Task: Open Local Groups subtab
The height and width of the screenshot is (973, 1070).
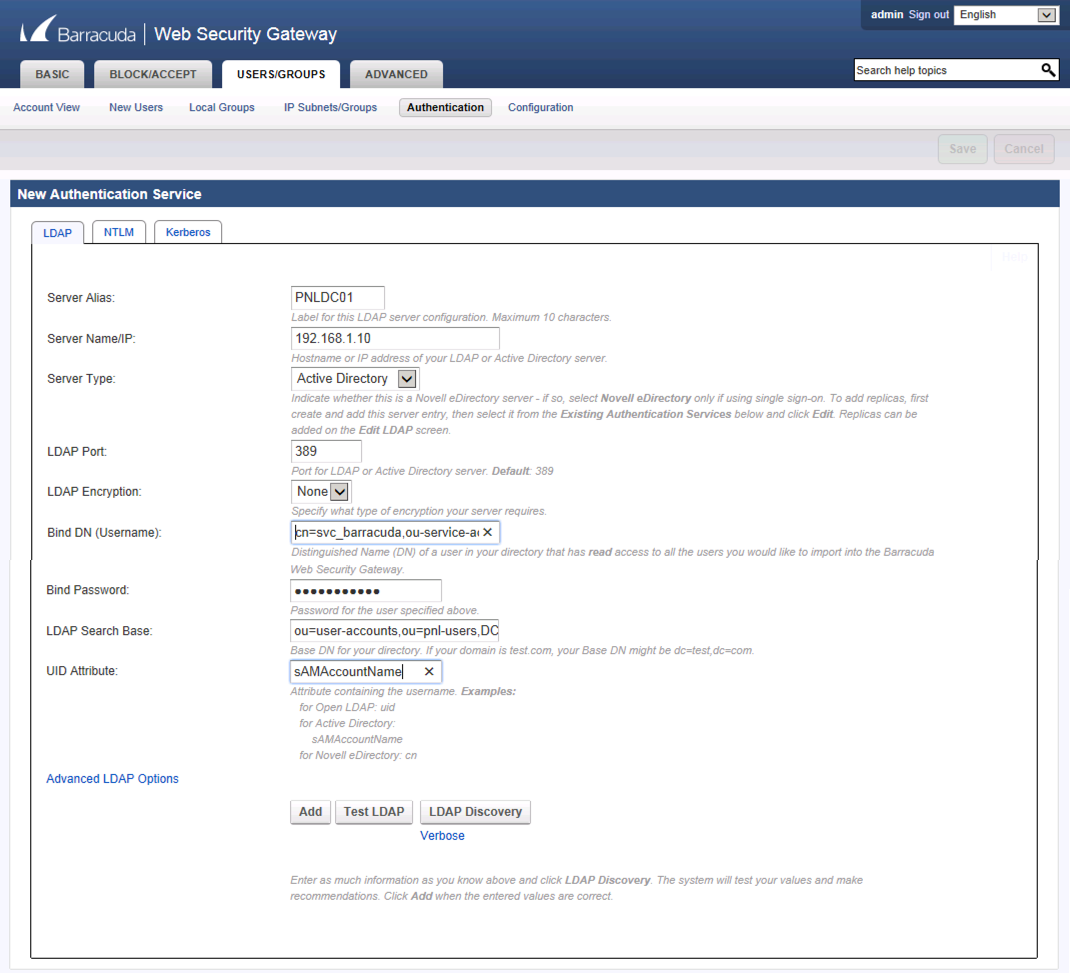Action: pyautogui.click(x=222, y=107)
